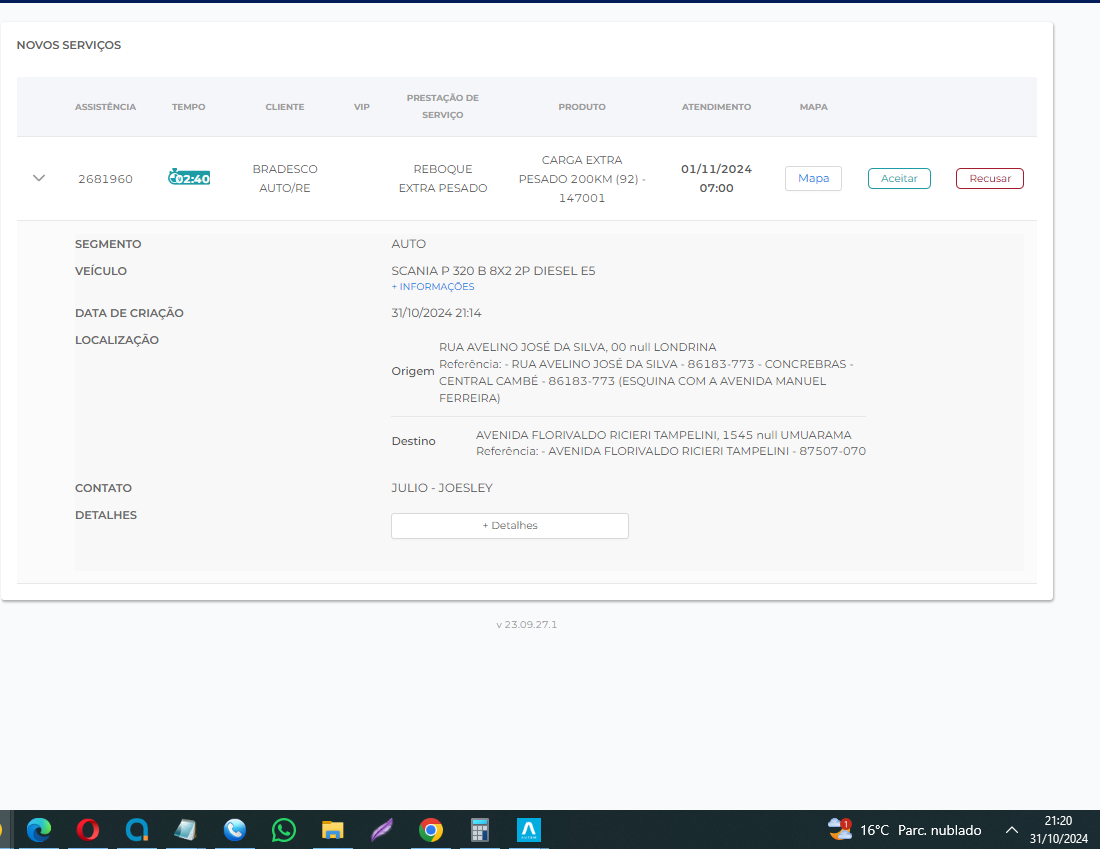Expand vehicle + INFORMAÇÕES link
1100x849 pixels.
[433, 287]
